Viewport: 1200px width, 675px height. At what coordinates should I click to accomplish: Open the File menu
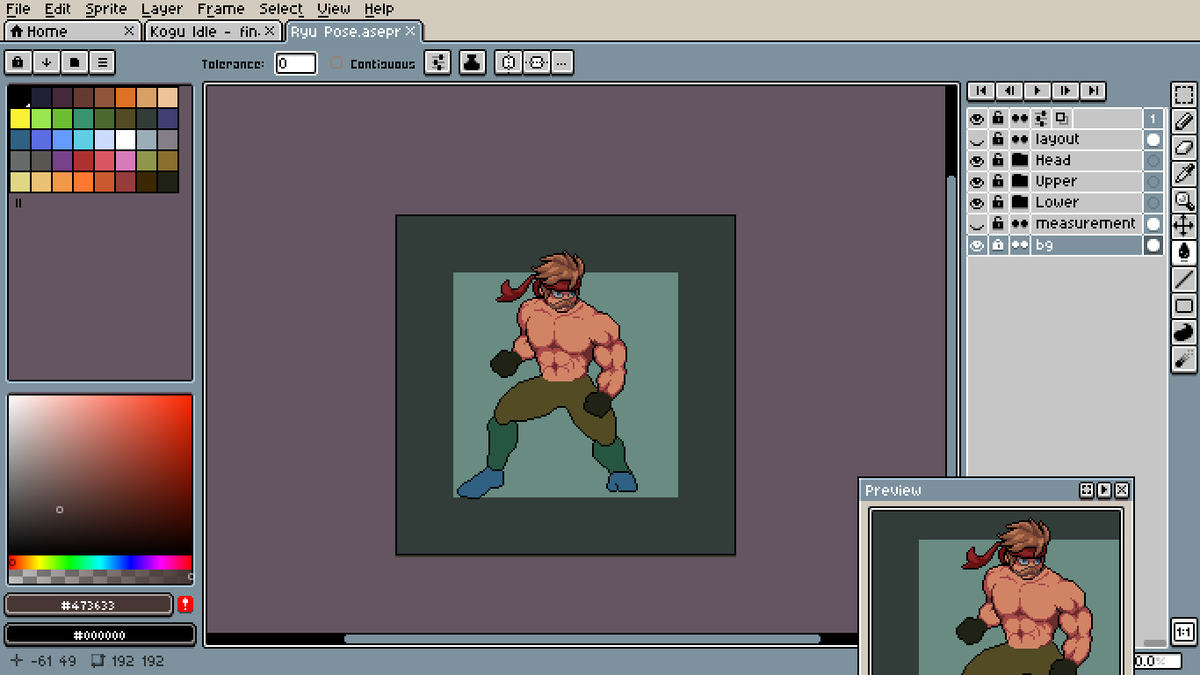tap(18, 9)
